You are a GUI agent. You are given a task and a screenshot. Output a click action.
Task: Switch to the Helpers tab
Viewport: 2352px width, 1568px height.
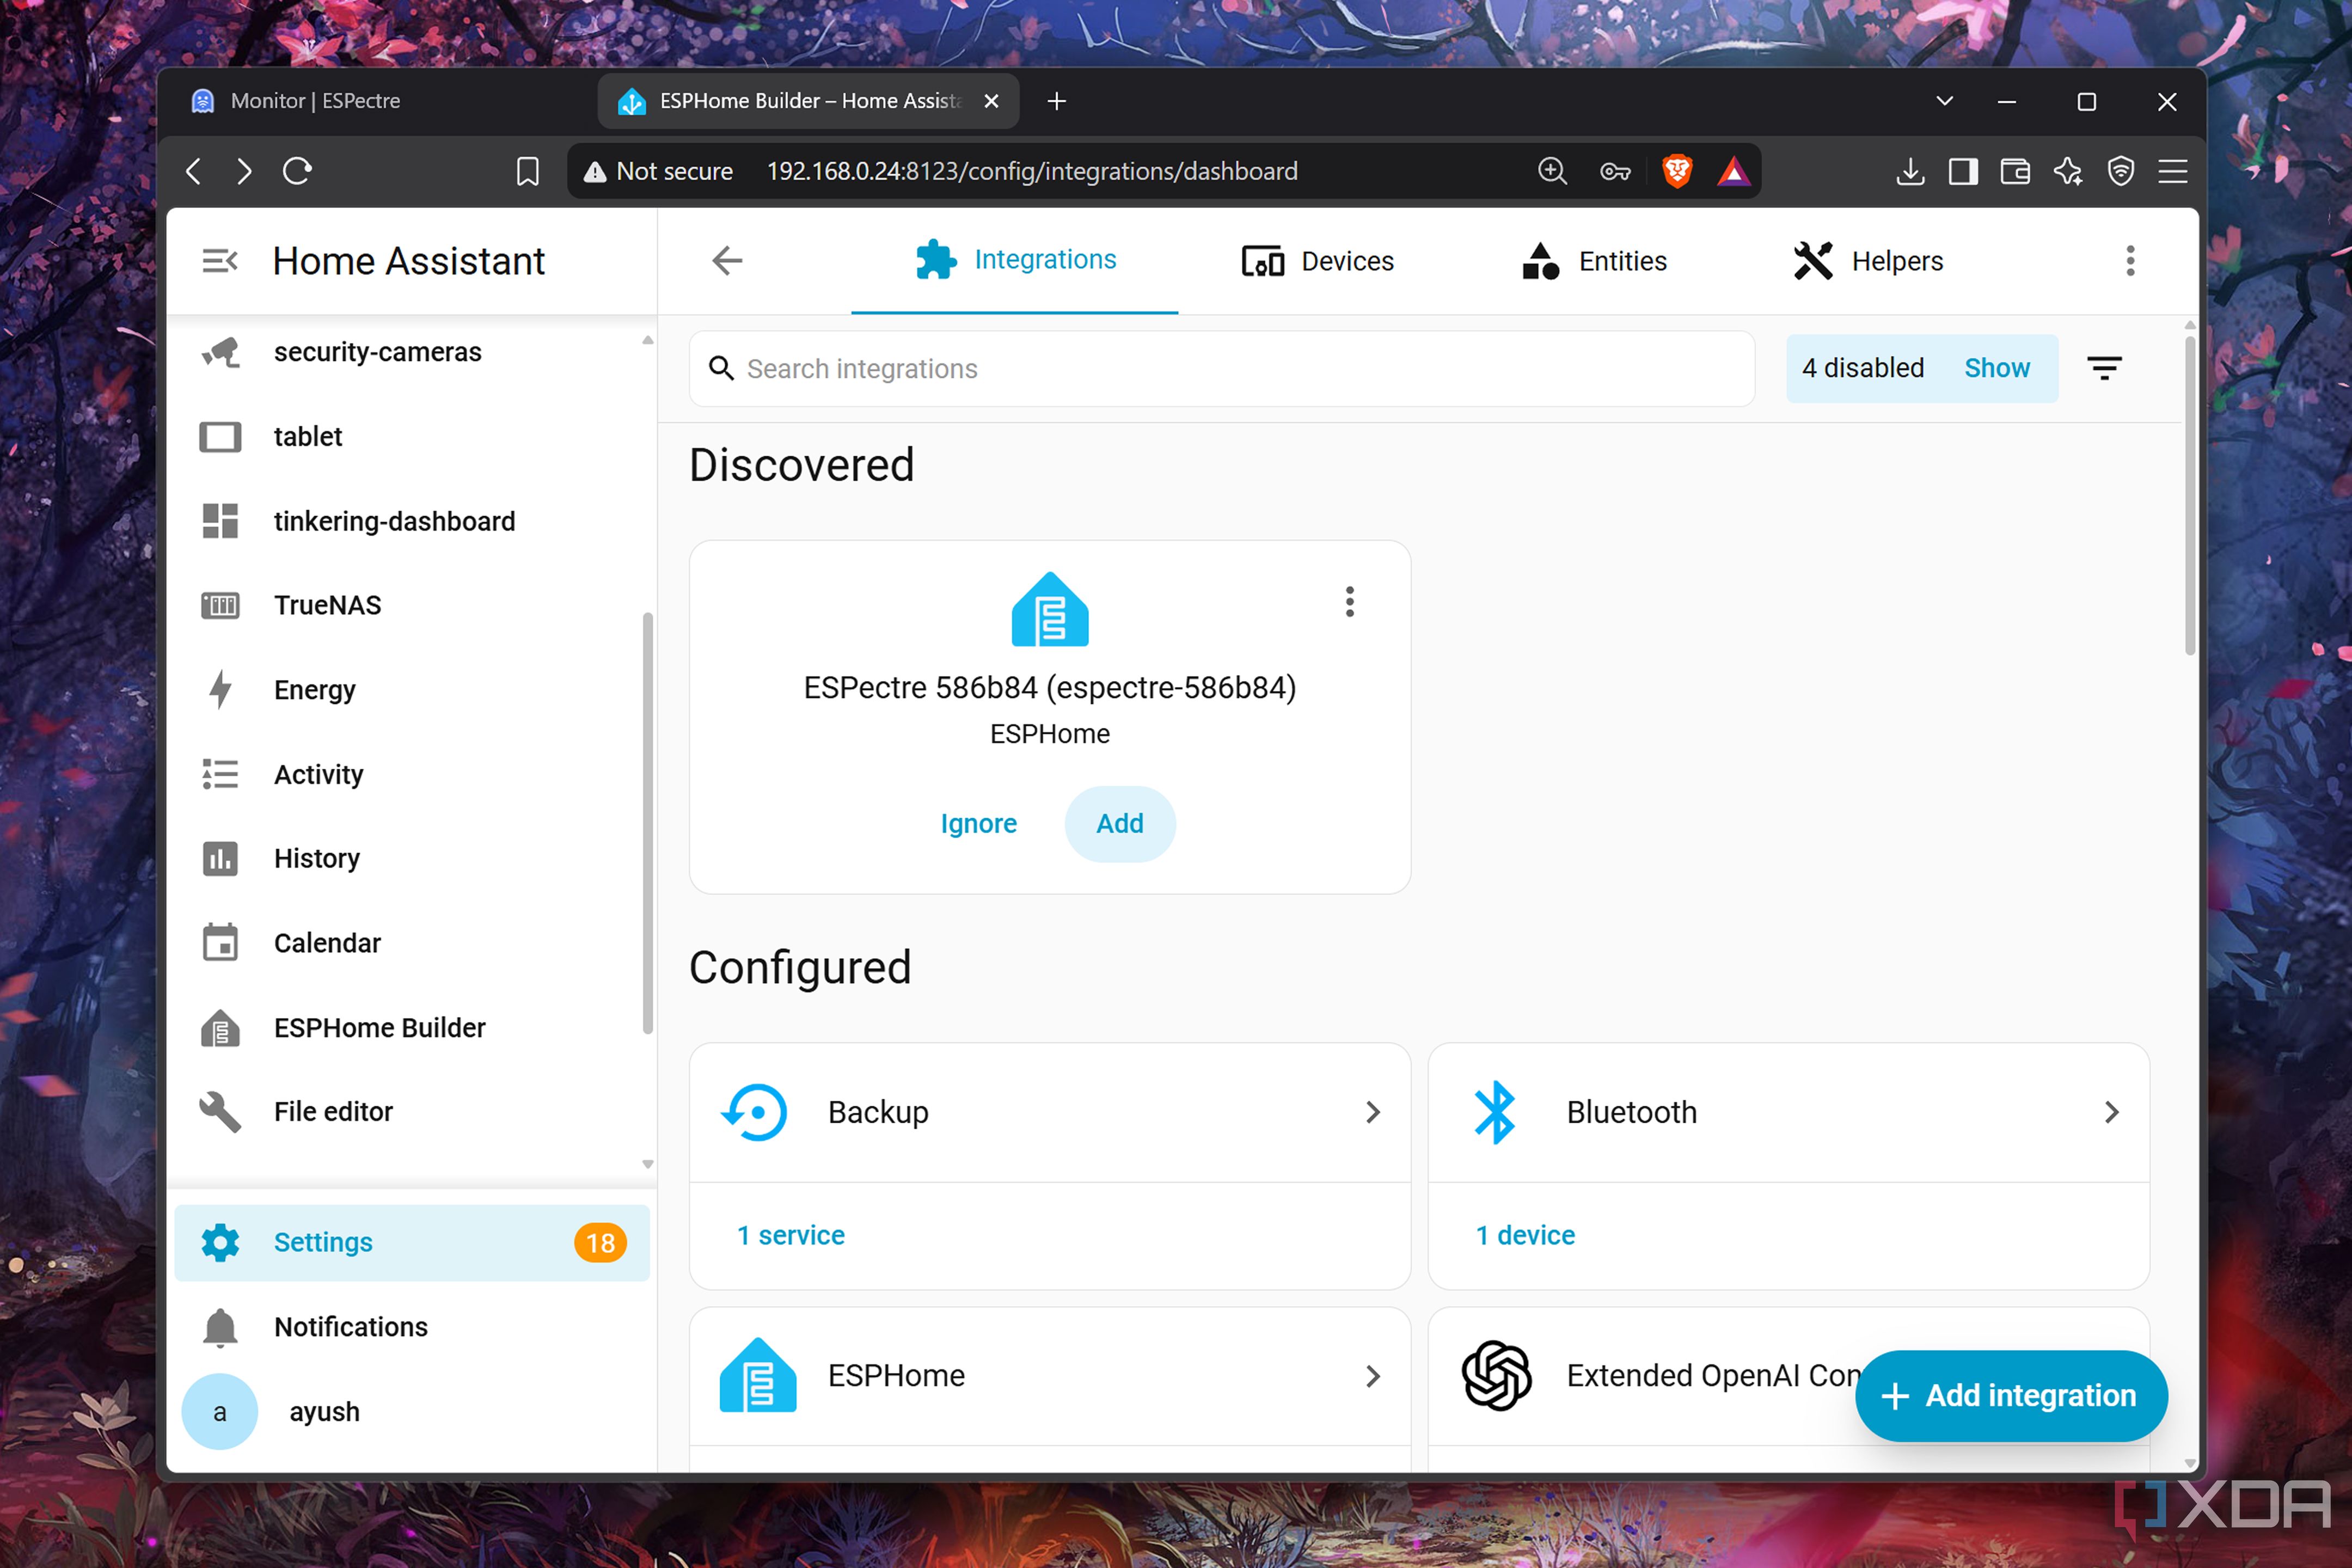[x=1868, y=261]
